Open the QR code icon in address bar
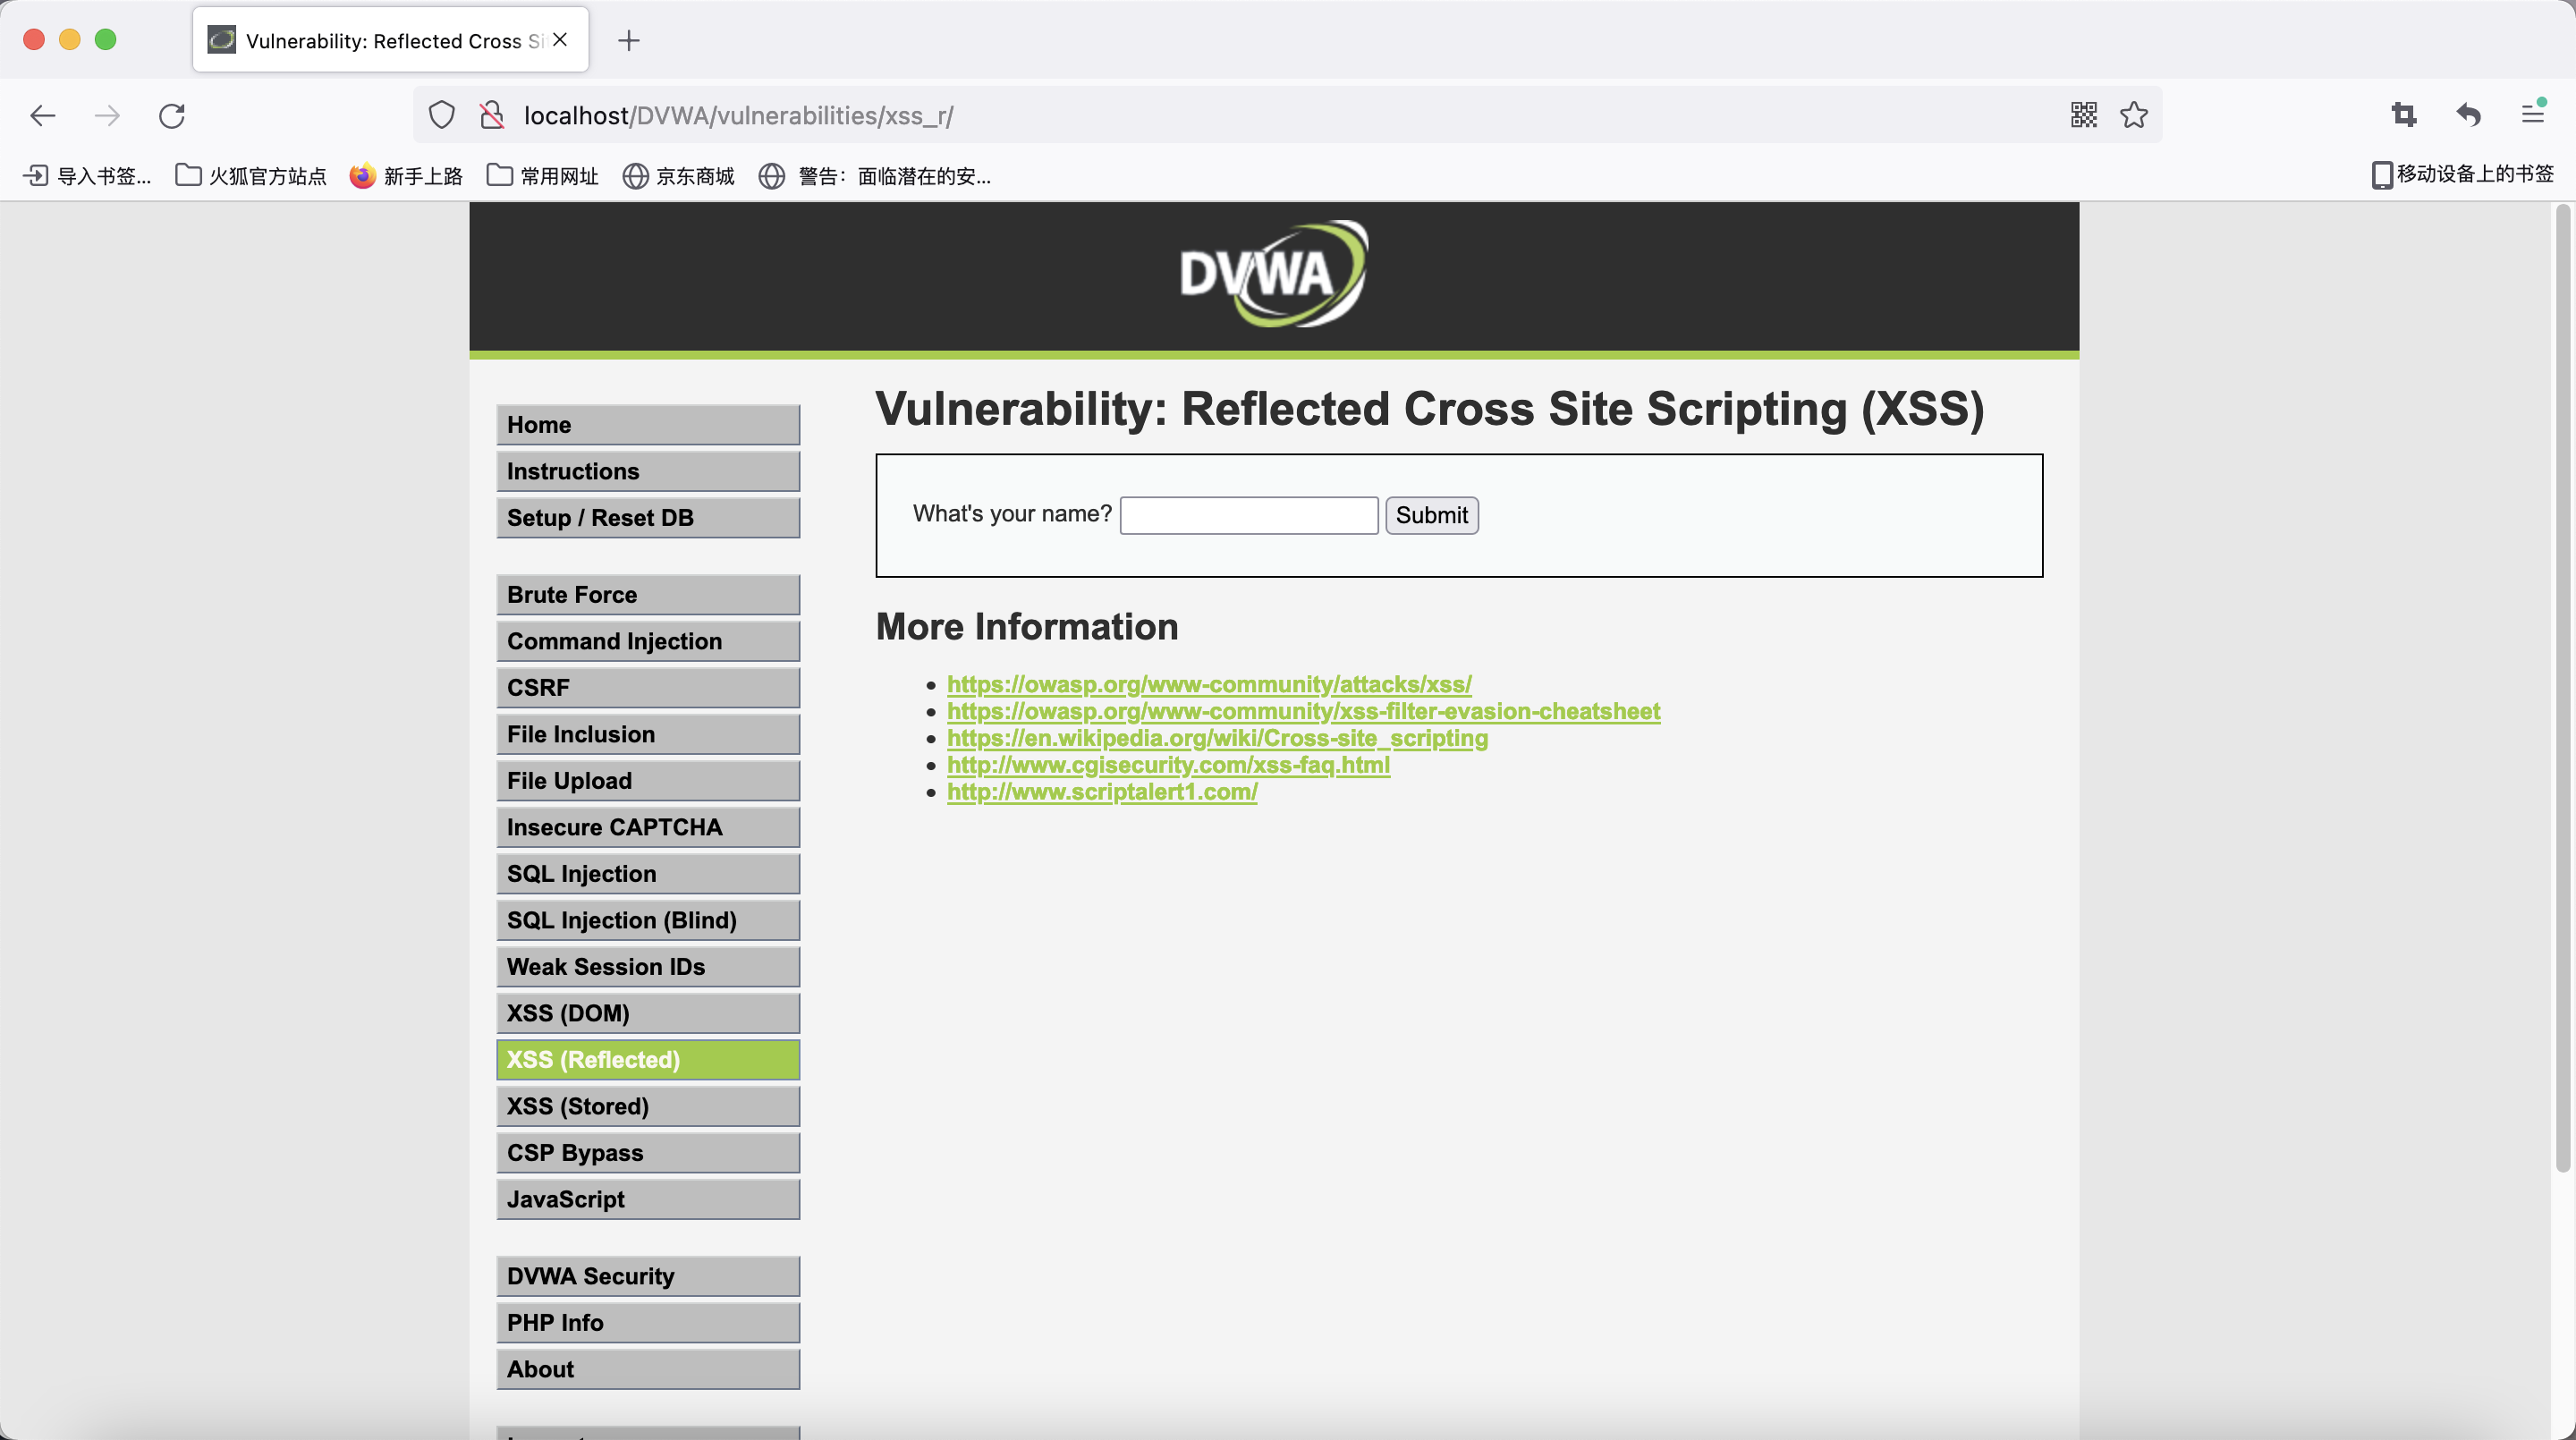Screen dimensions: 2576x1440 click(2083, 114)
